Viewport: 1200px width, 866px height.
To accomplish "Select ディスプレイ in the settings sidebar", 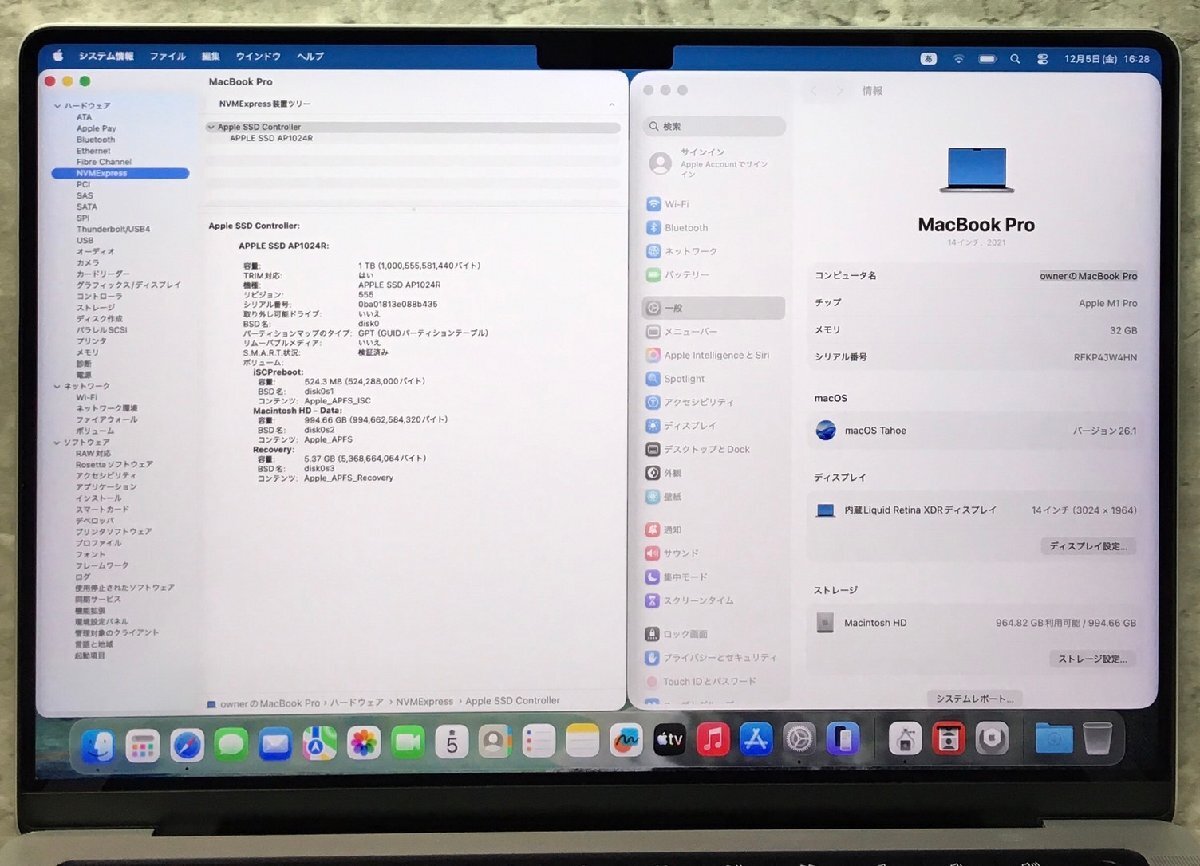I will point(690,425).
